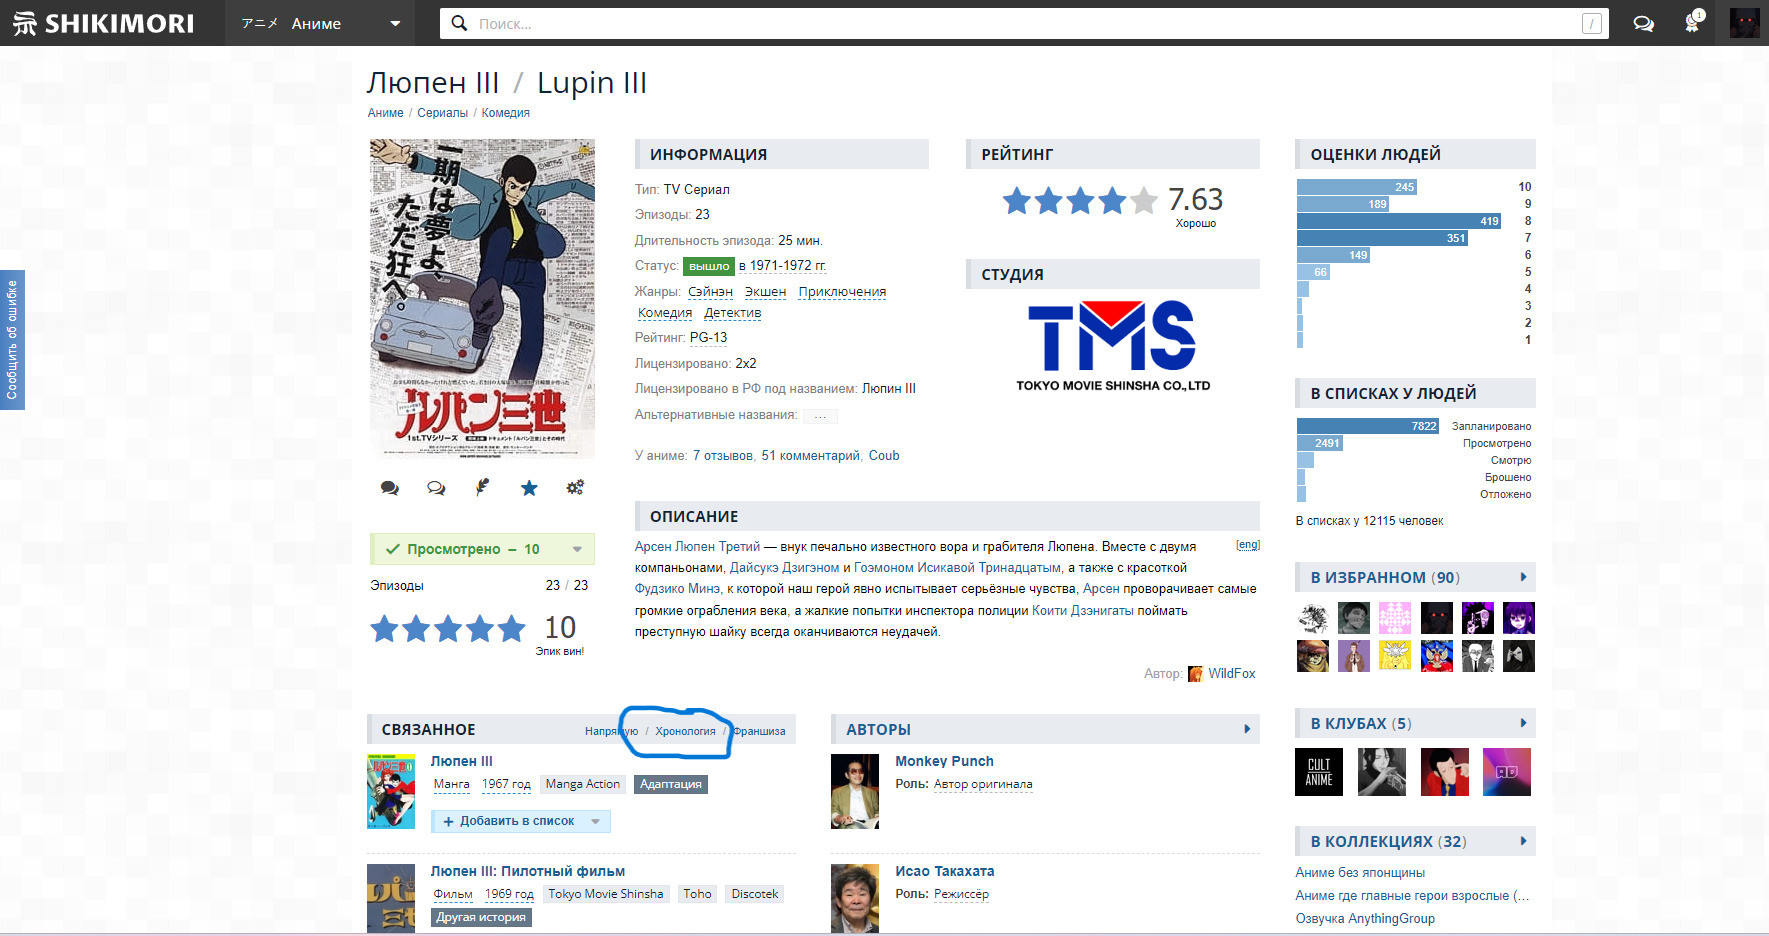This screenshot has height=936, width=1769.
Task: Switch to the Франшиза tab
Action: click(x=759, y=731)
